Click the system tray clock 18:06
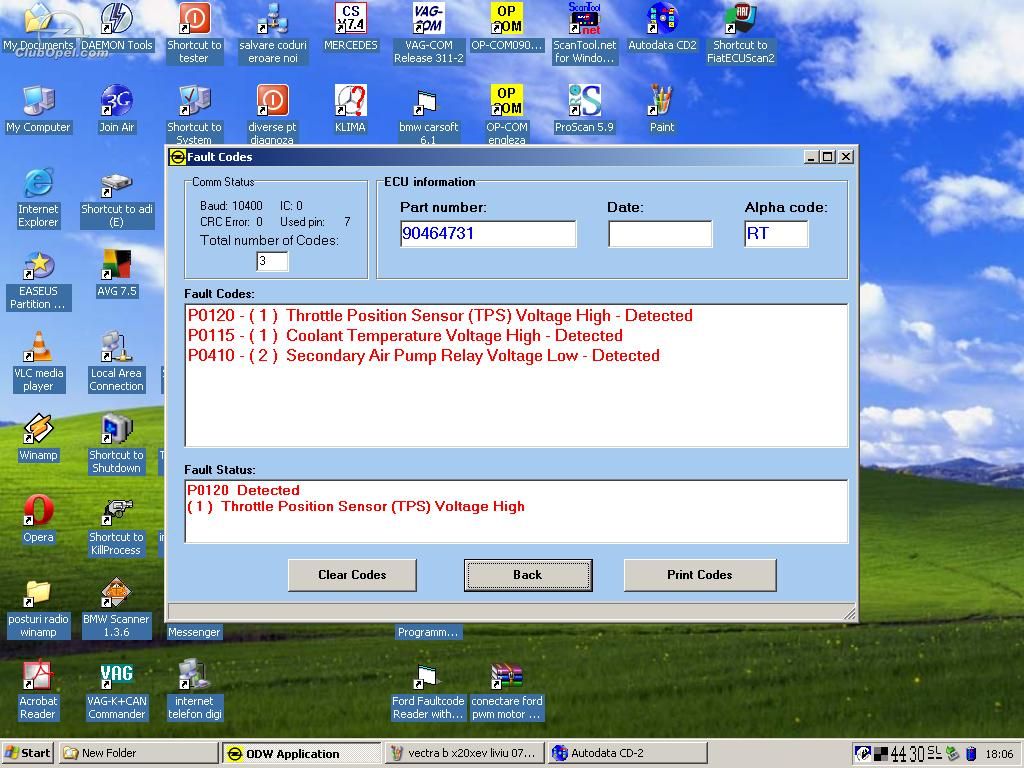The height and width of the screenshot is (768, 1024). click(999, 754)
